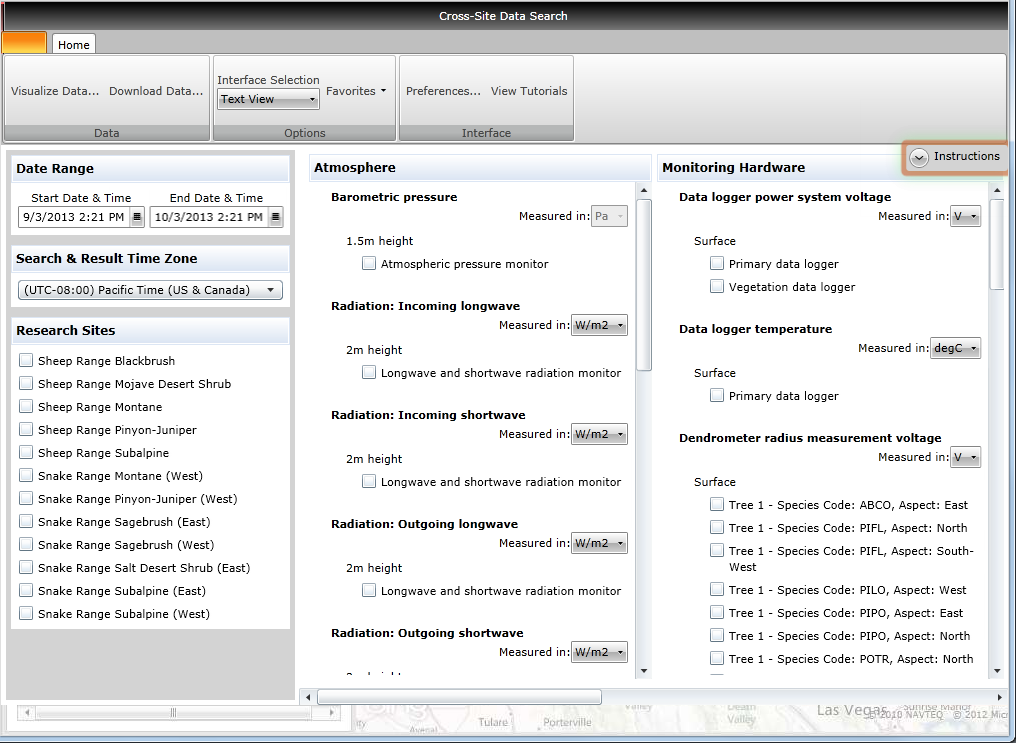
Task: Click Visualize Data in the ribbon
Action: click(55, 91)
